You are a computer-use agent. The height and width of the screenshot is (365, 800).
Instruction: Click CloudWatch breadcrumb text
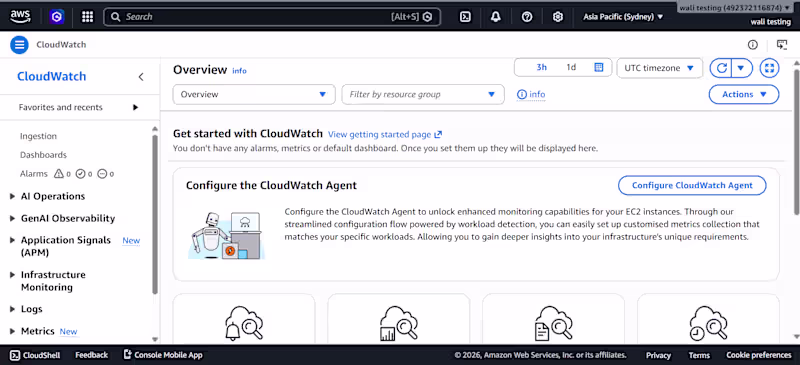click(61, 45)
